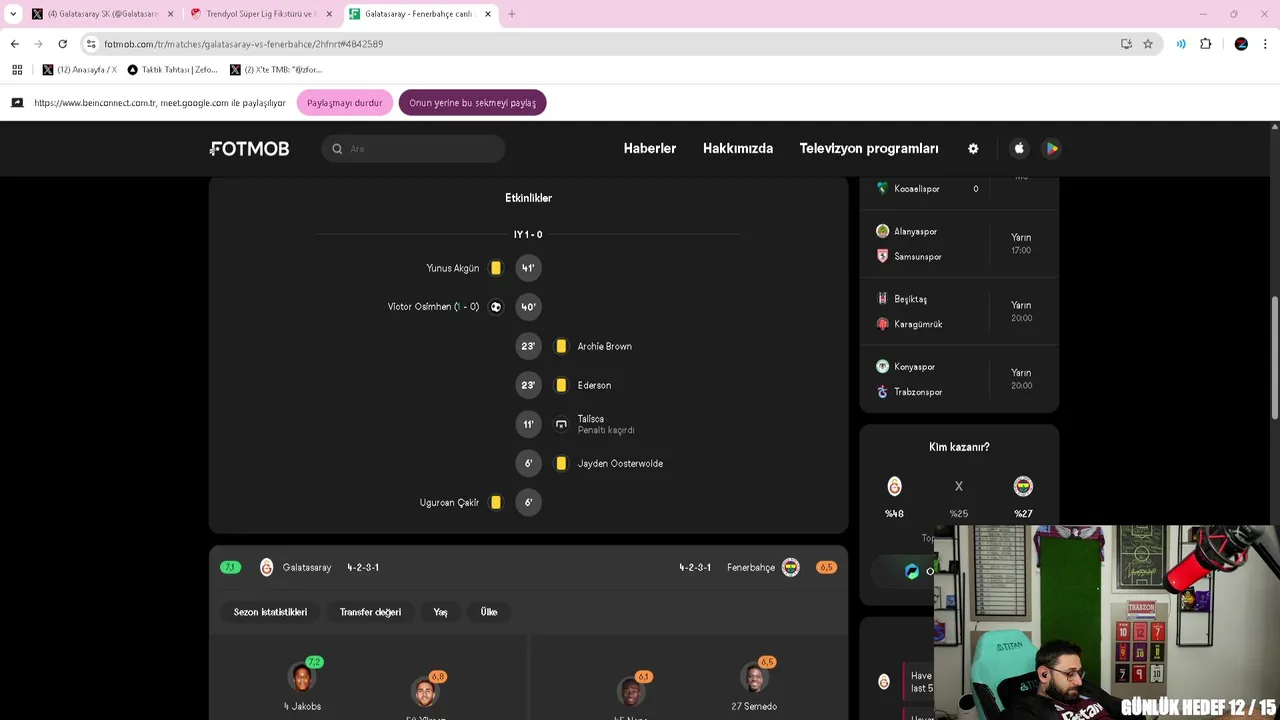This screenshot has height=720, width=1280.
Task: Open Alanyaspor vs Samsunspor match
Action: 959,244
